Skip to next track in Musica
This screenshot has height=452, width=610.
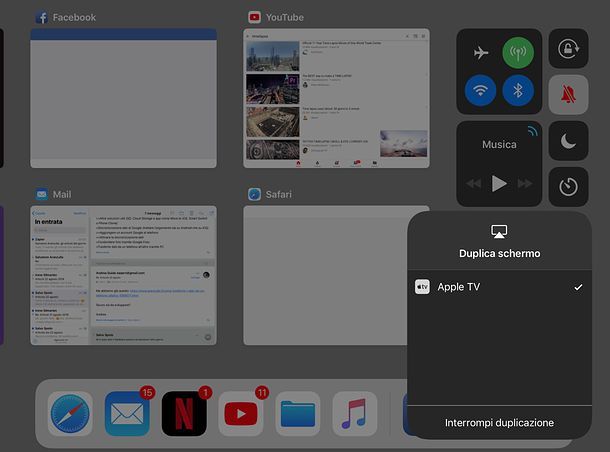pos(525,184)
